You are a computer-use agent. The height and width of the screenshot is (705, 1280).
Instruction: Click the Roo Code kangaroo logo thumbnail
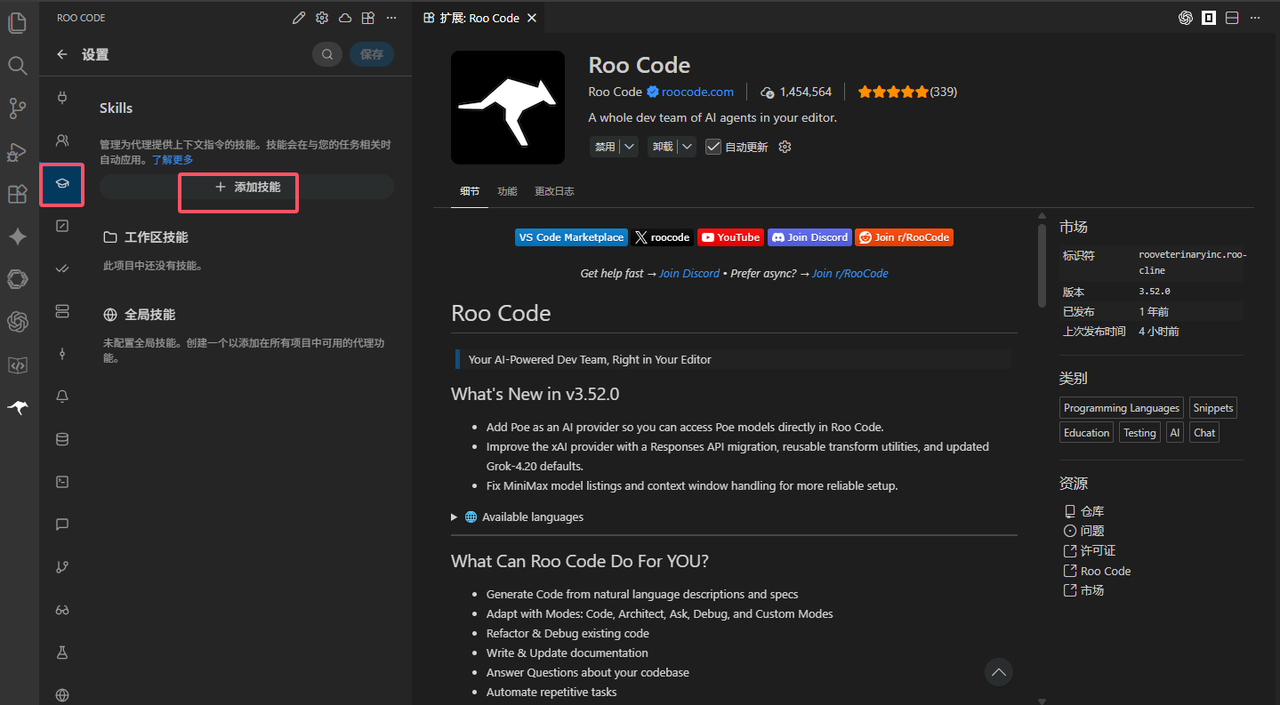click(x=508, y=108)
